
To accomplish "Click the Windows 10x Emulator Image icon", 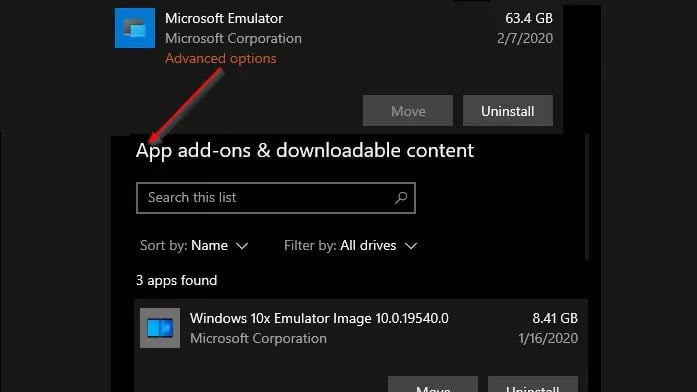I will pyautogui.click(x=160, y=328).
